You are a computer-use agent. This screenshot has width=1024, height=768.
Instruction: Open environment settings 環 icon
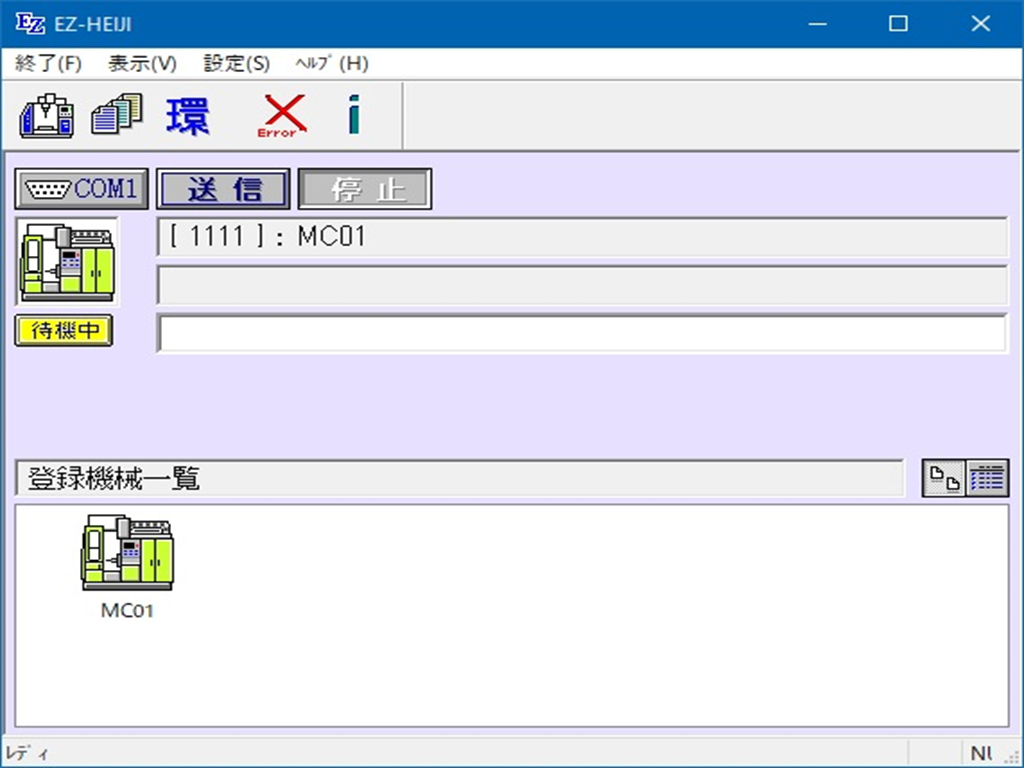[x=188, y=116]
